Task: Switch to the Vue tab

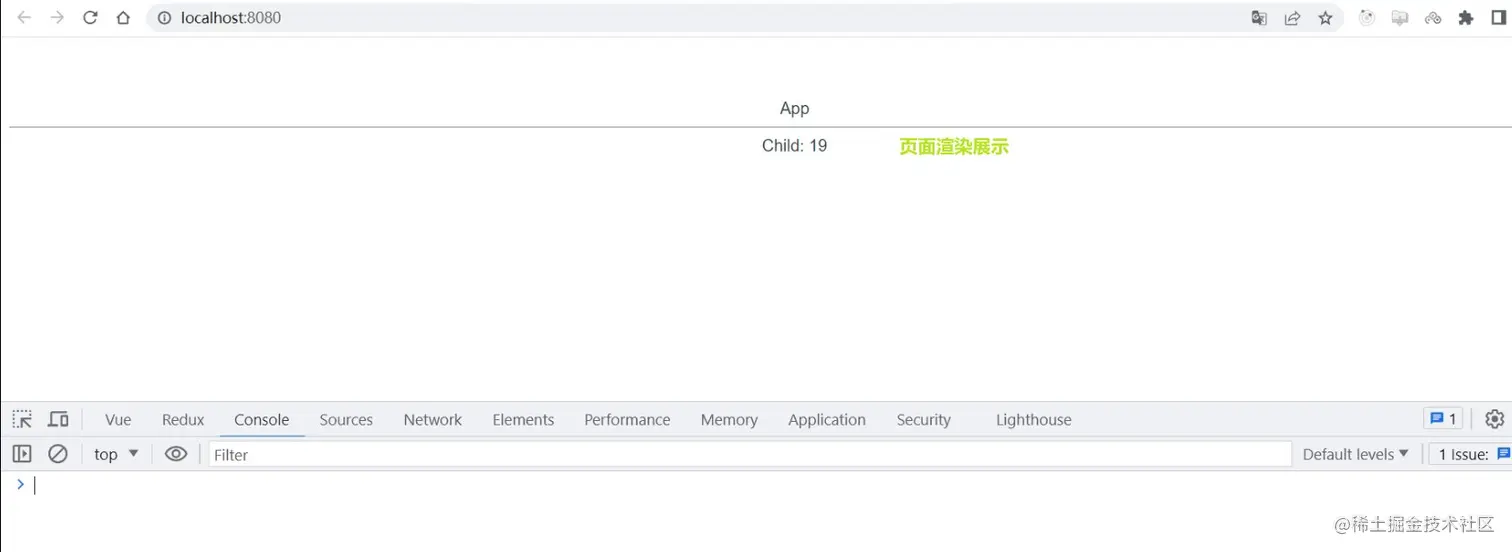Action: [x=118, y=420]
